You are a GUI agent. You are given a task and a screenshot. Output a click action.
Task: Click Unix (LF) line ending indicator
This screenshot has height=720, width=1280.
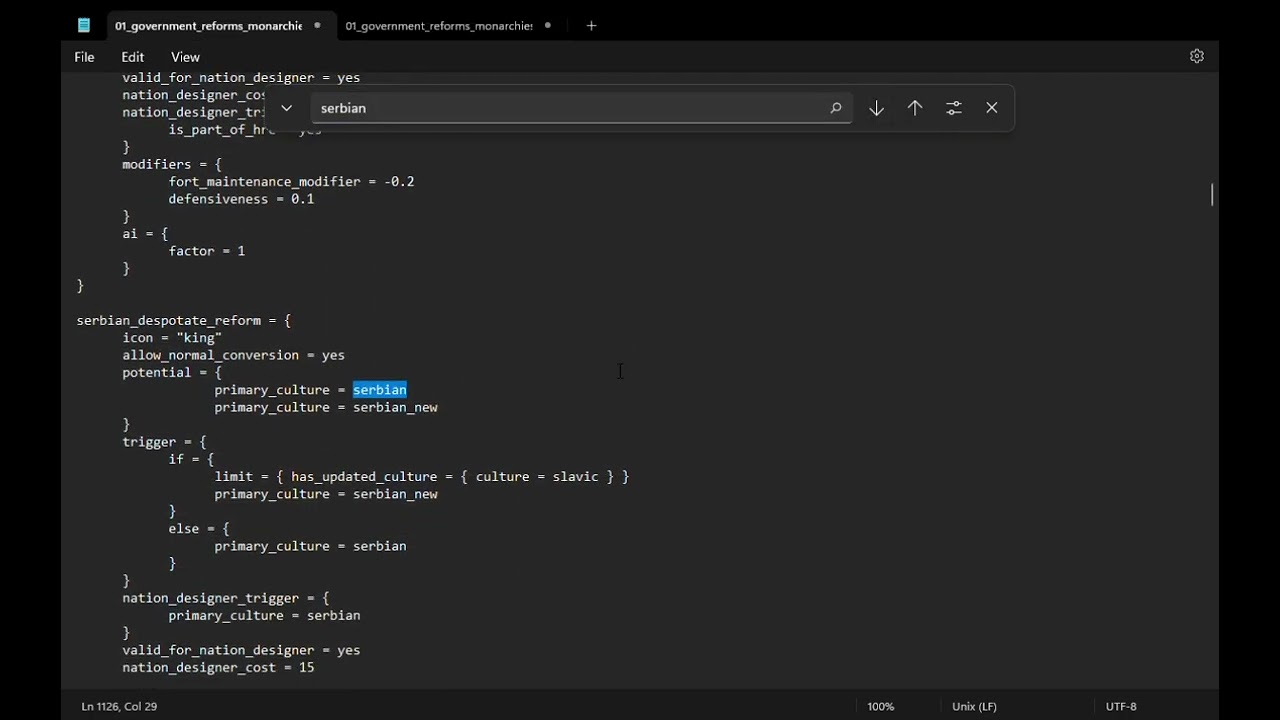coord(974,706)
